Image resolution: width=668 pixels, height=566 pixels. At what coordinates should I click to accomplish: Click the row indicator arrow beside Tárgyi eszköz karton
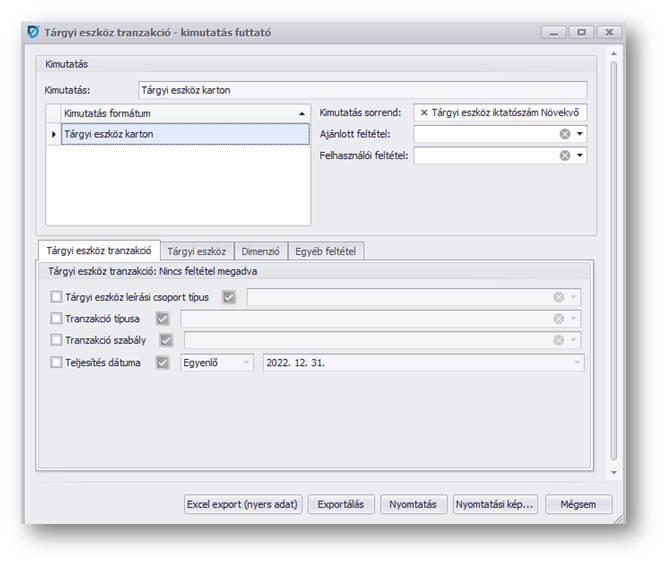[x=53, y=133]
